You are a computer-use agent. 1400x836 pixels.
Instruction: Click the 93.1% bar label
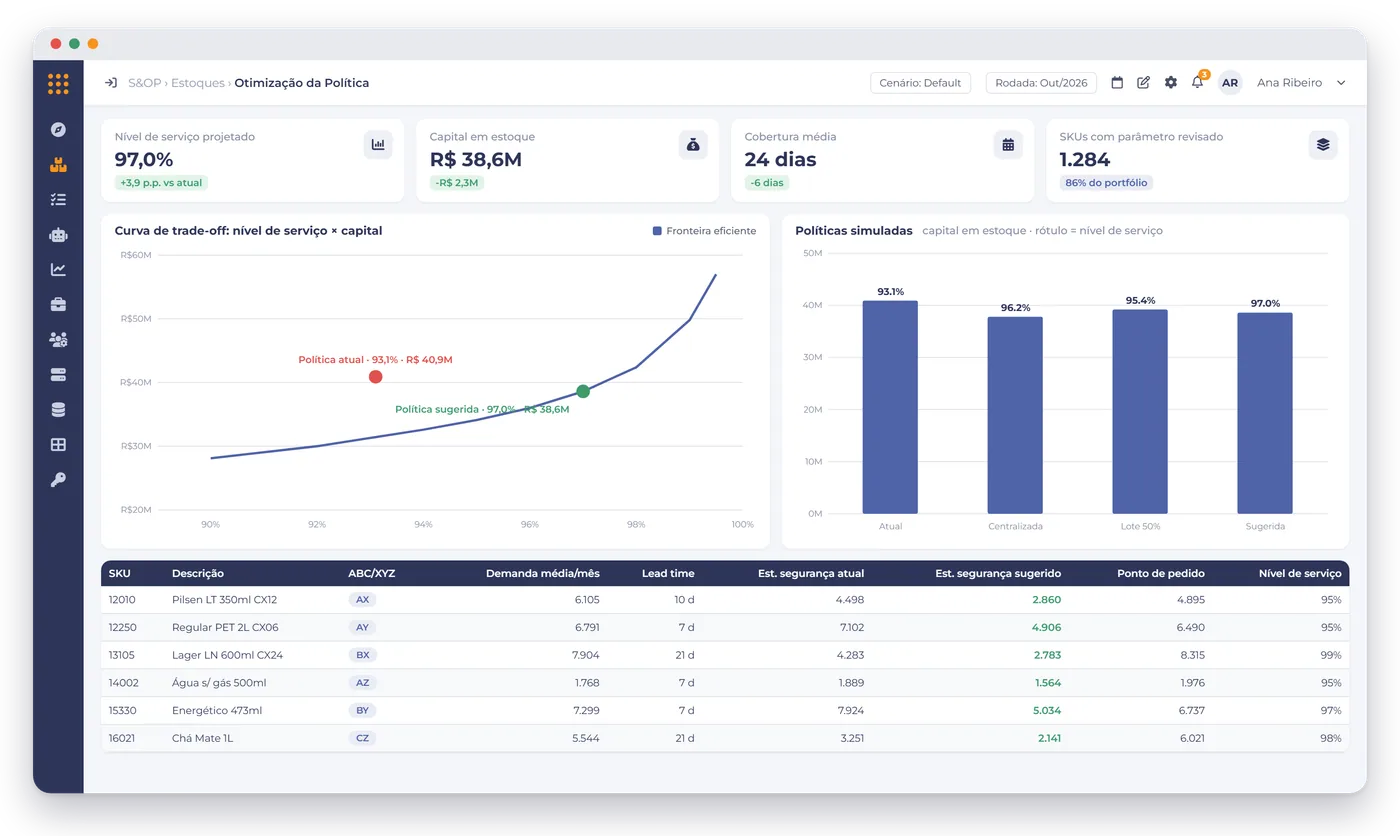click(x=890, y=292)
